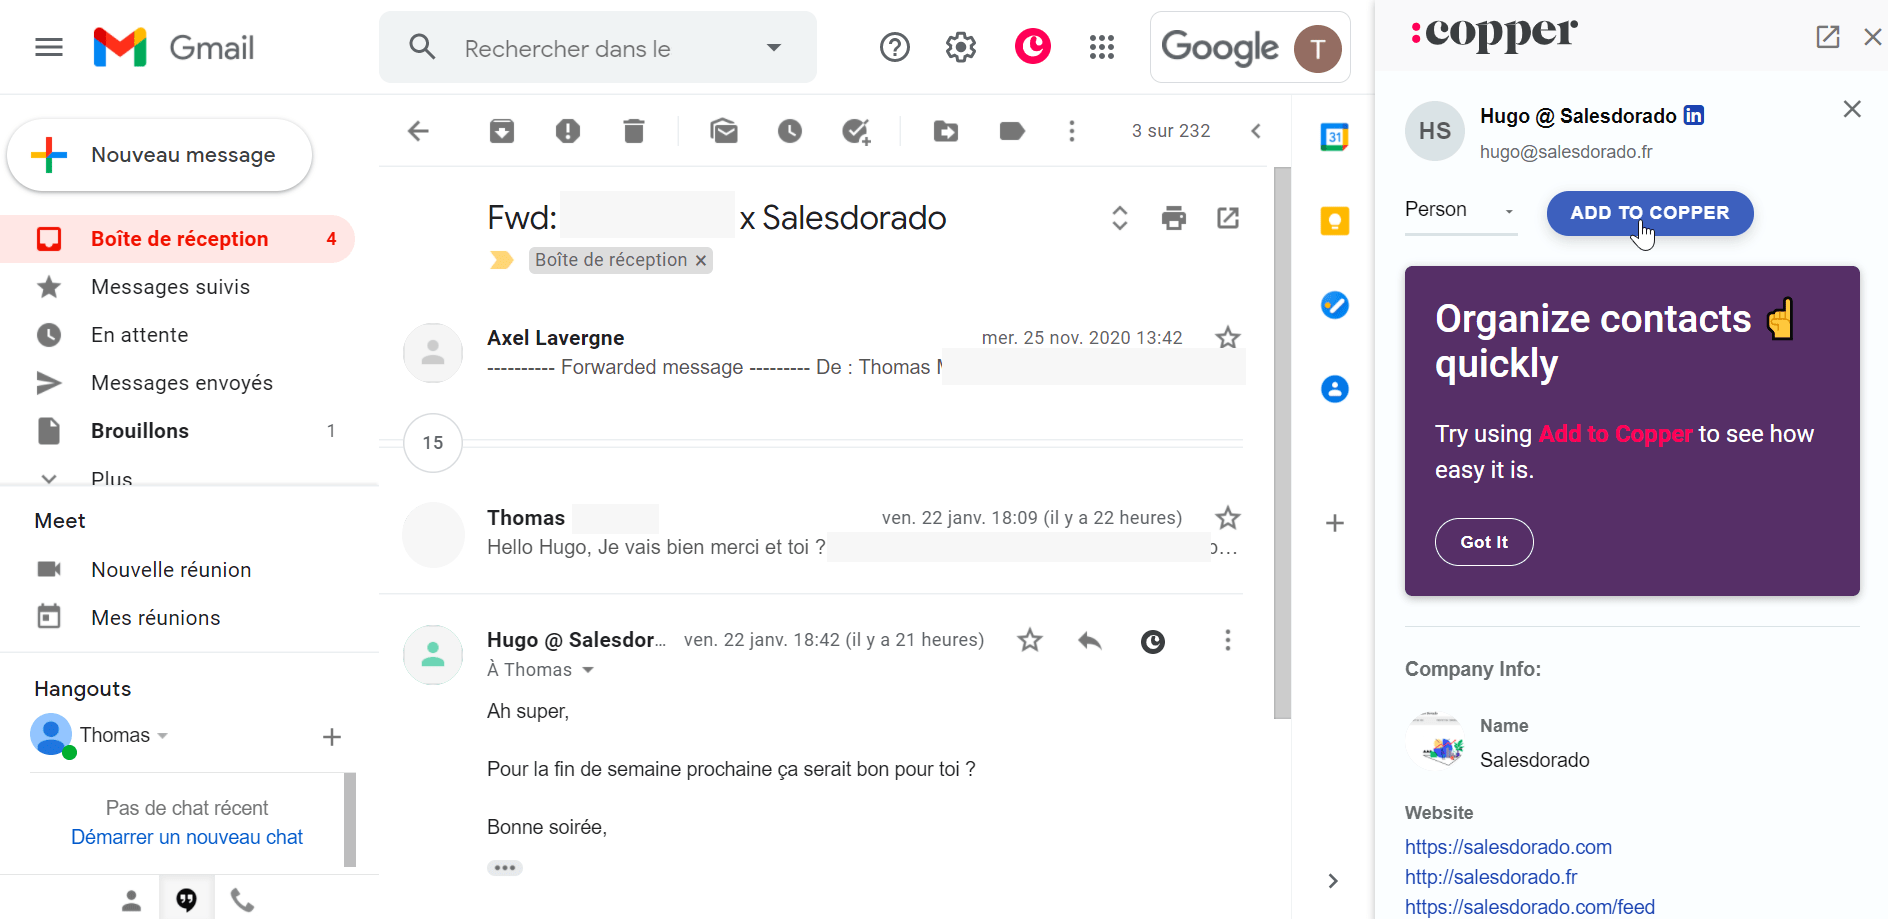Image resolution: width=1888 pixels, height=919 pixels.
Task: Add a new Hangouts conversation plus
Action: coord(332,737)
